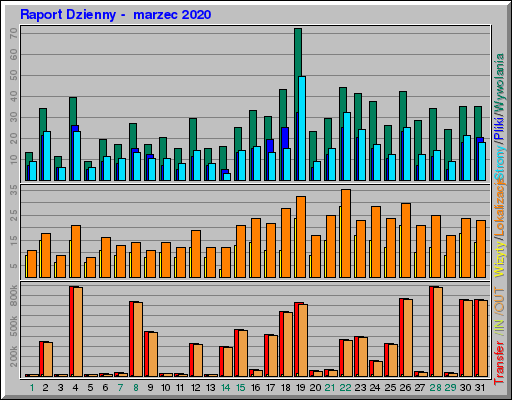Click day label 19 on x-axis

pos(301,388)
